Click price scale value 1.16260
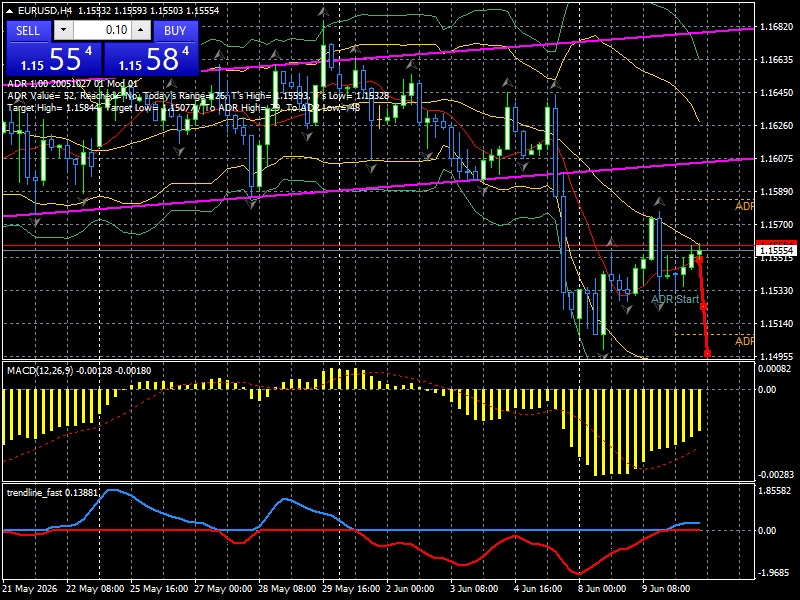This screenshot has width=800, height=600. [x=777, y=126]
